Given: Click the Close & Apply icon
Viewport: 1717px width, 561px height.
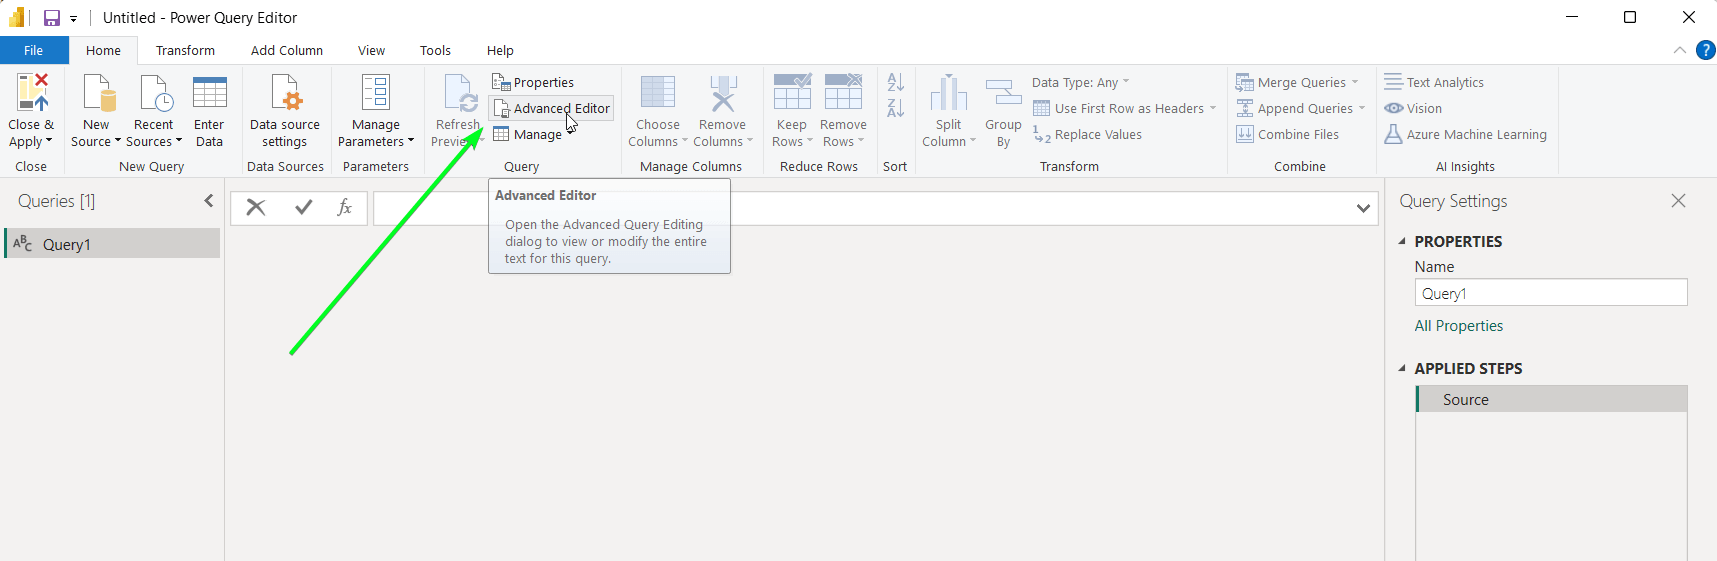Looking at the screenshot, I should (x=32, y=92).
